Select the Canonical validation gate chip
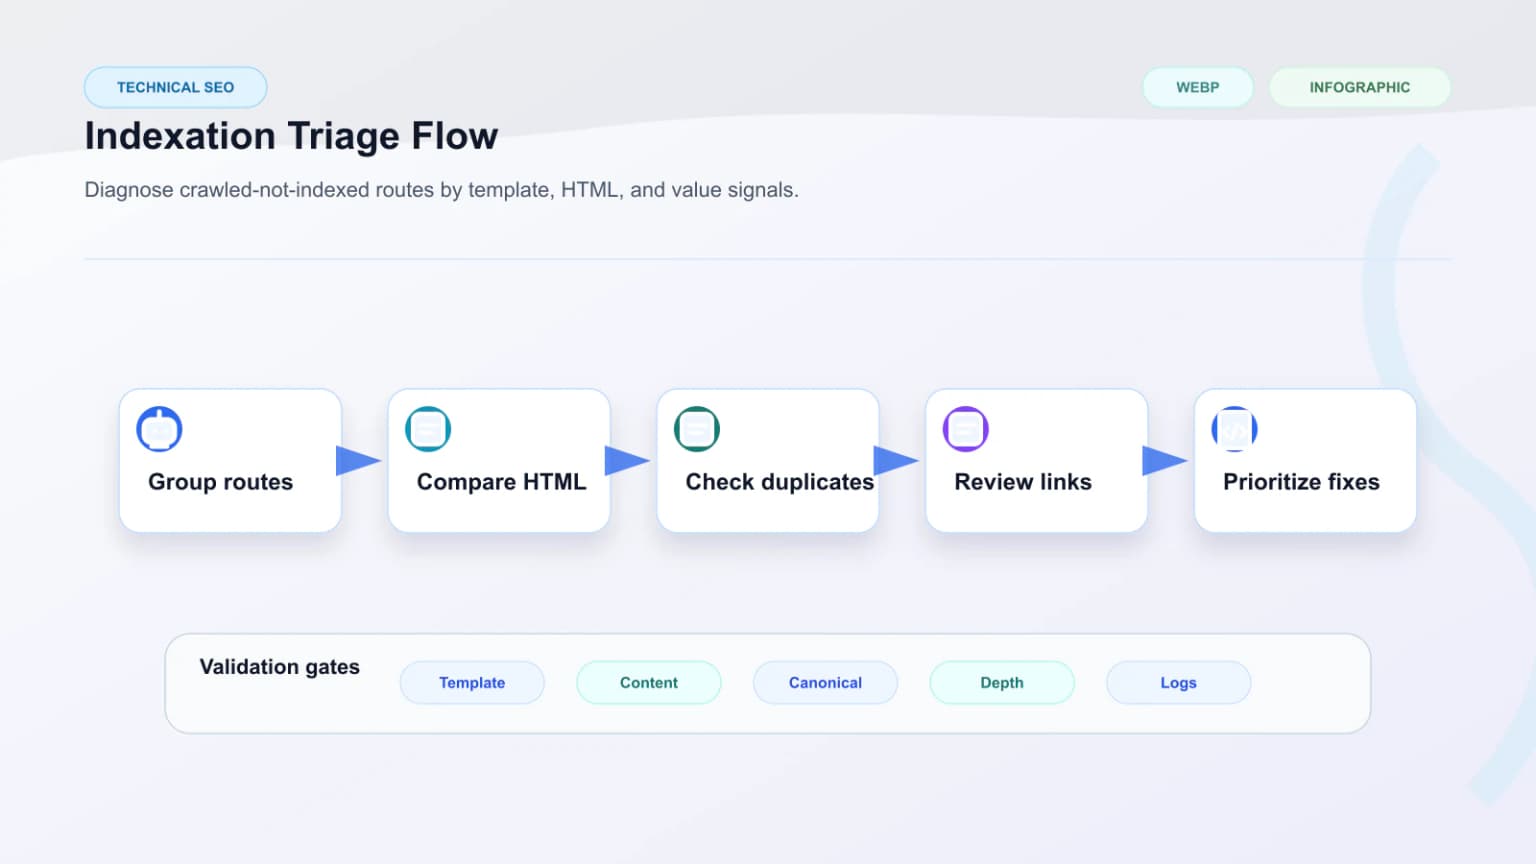 click(825, 682)
